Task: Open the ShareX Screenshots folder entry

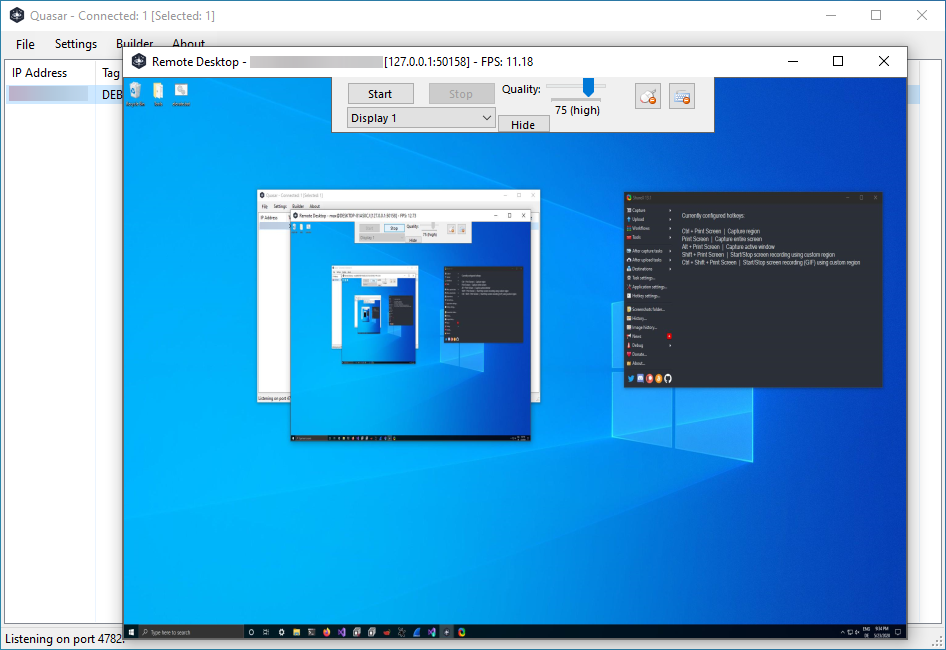Action: (x=648, y=308)
